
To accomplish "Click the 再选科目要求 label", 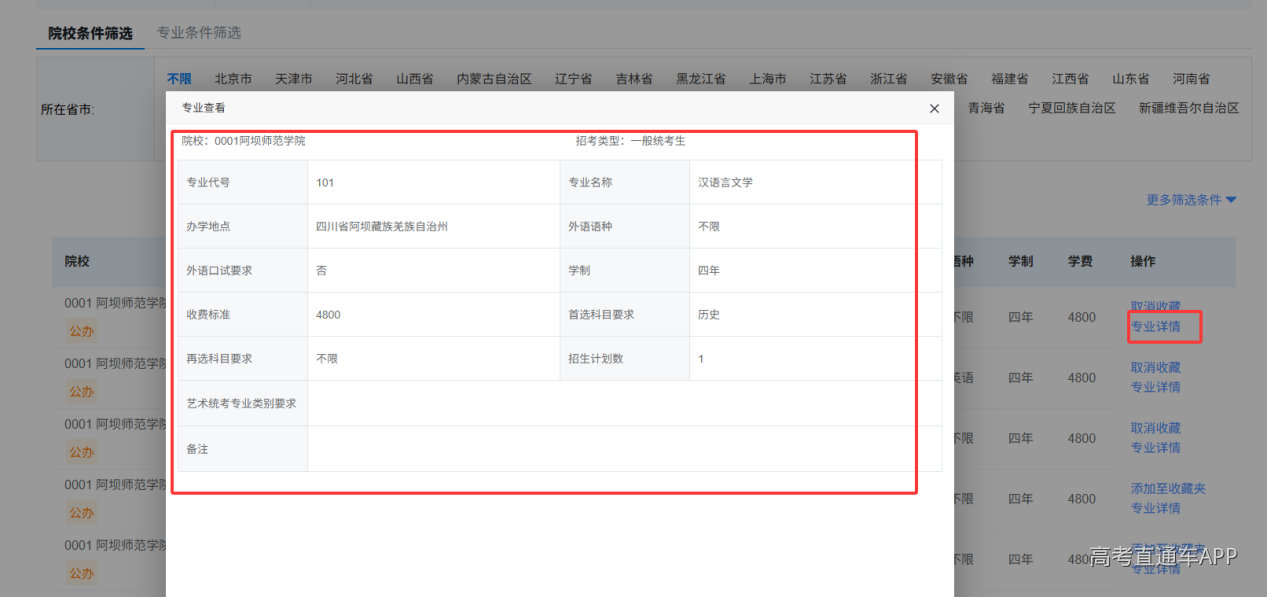I will click(219, 358).
